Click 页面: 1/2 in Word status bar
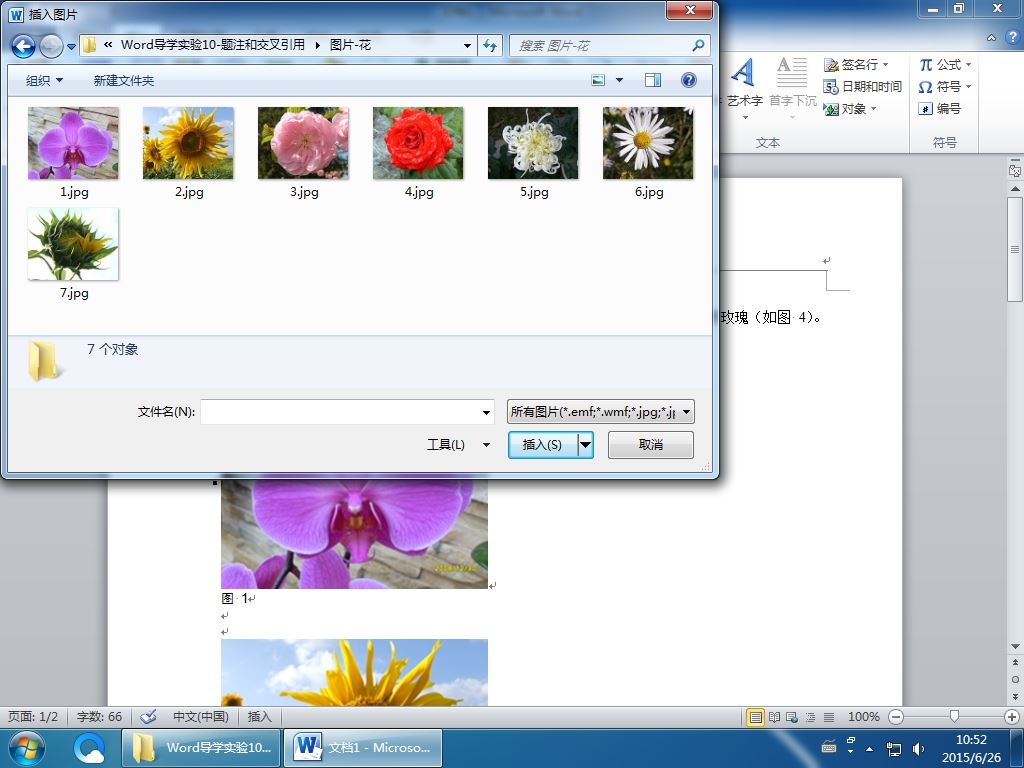The height and width of the screenshot is (768, 1024). (33, 716)
